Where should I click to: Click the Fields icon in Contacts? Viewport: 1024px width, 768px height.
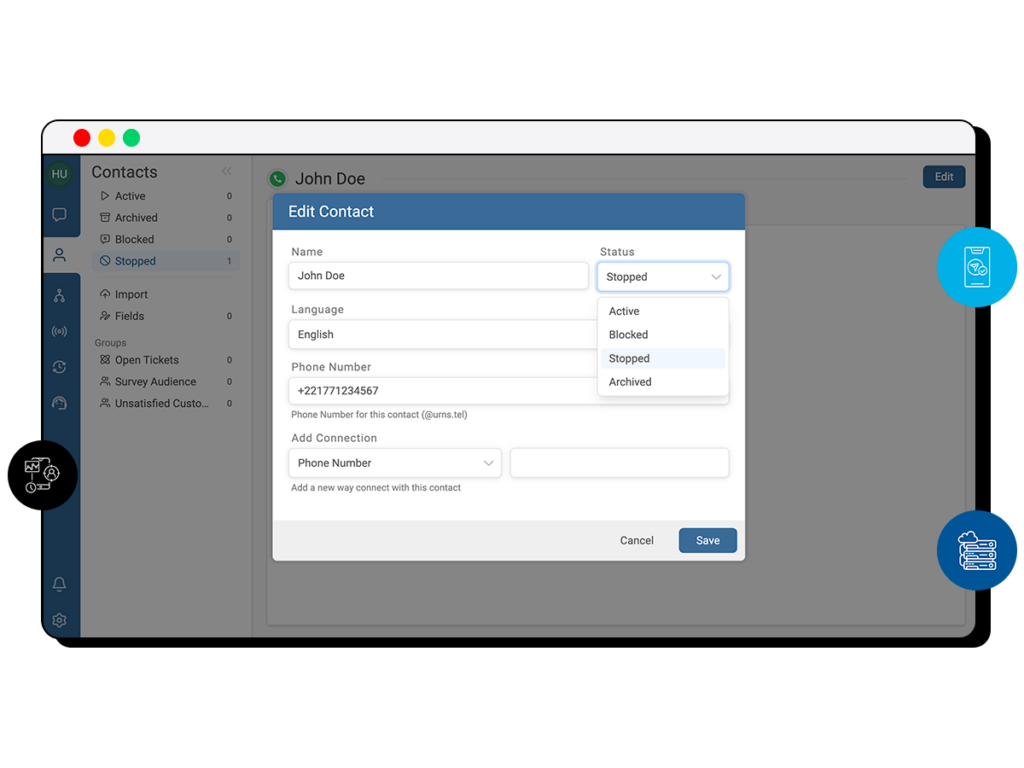pyautogui.click(x=104, y=315)
